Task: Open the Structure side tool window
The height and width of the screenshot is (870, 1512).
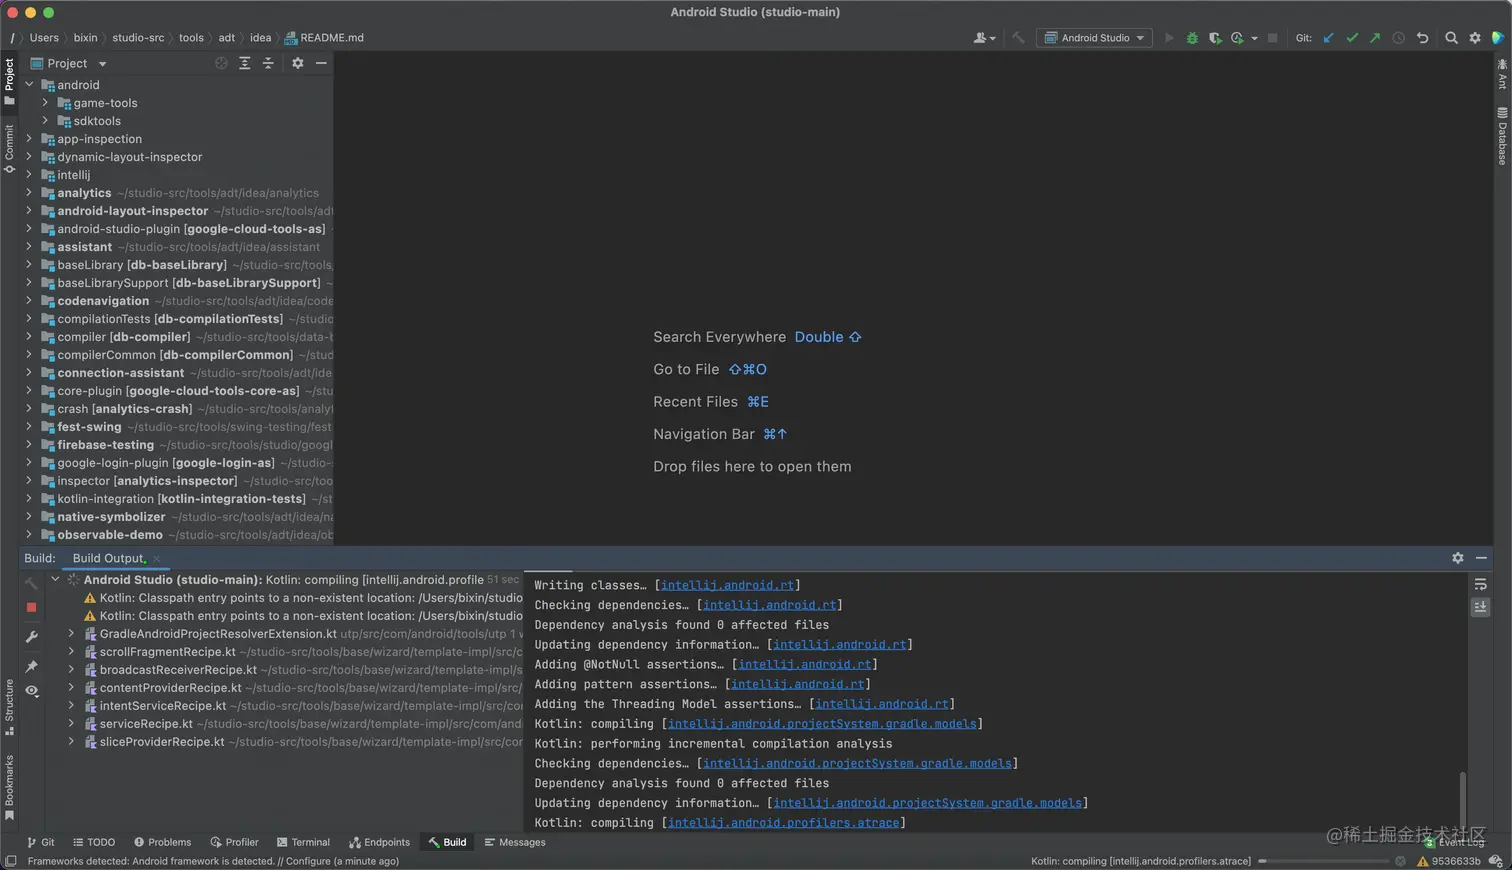Action: click(9, 707)
